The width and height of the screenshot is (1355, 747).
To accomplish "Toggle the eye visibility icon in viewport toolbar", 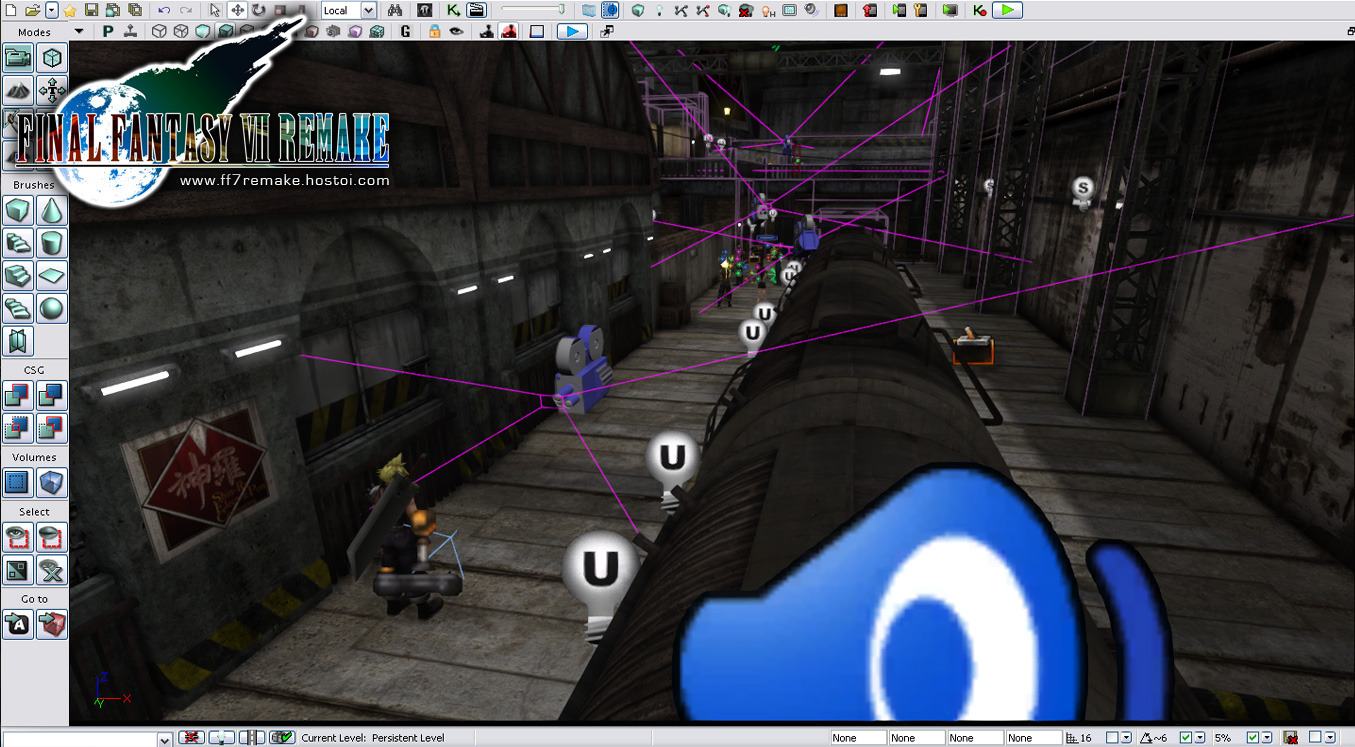I will (x=456, y=32).
